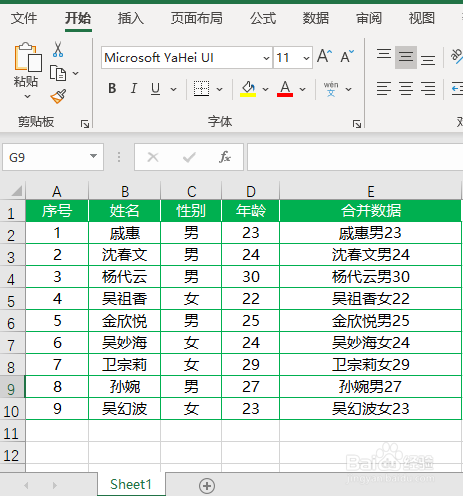Viewport: 463px width, 496px height.
Task: Click the text orientation icon
Action: (457, 56)
